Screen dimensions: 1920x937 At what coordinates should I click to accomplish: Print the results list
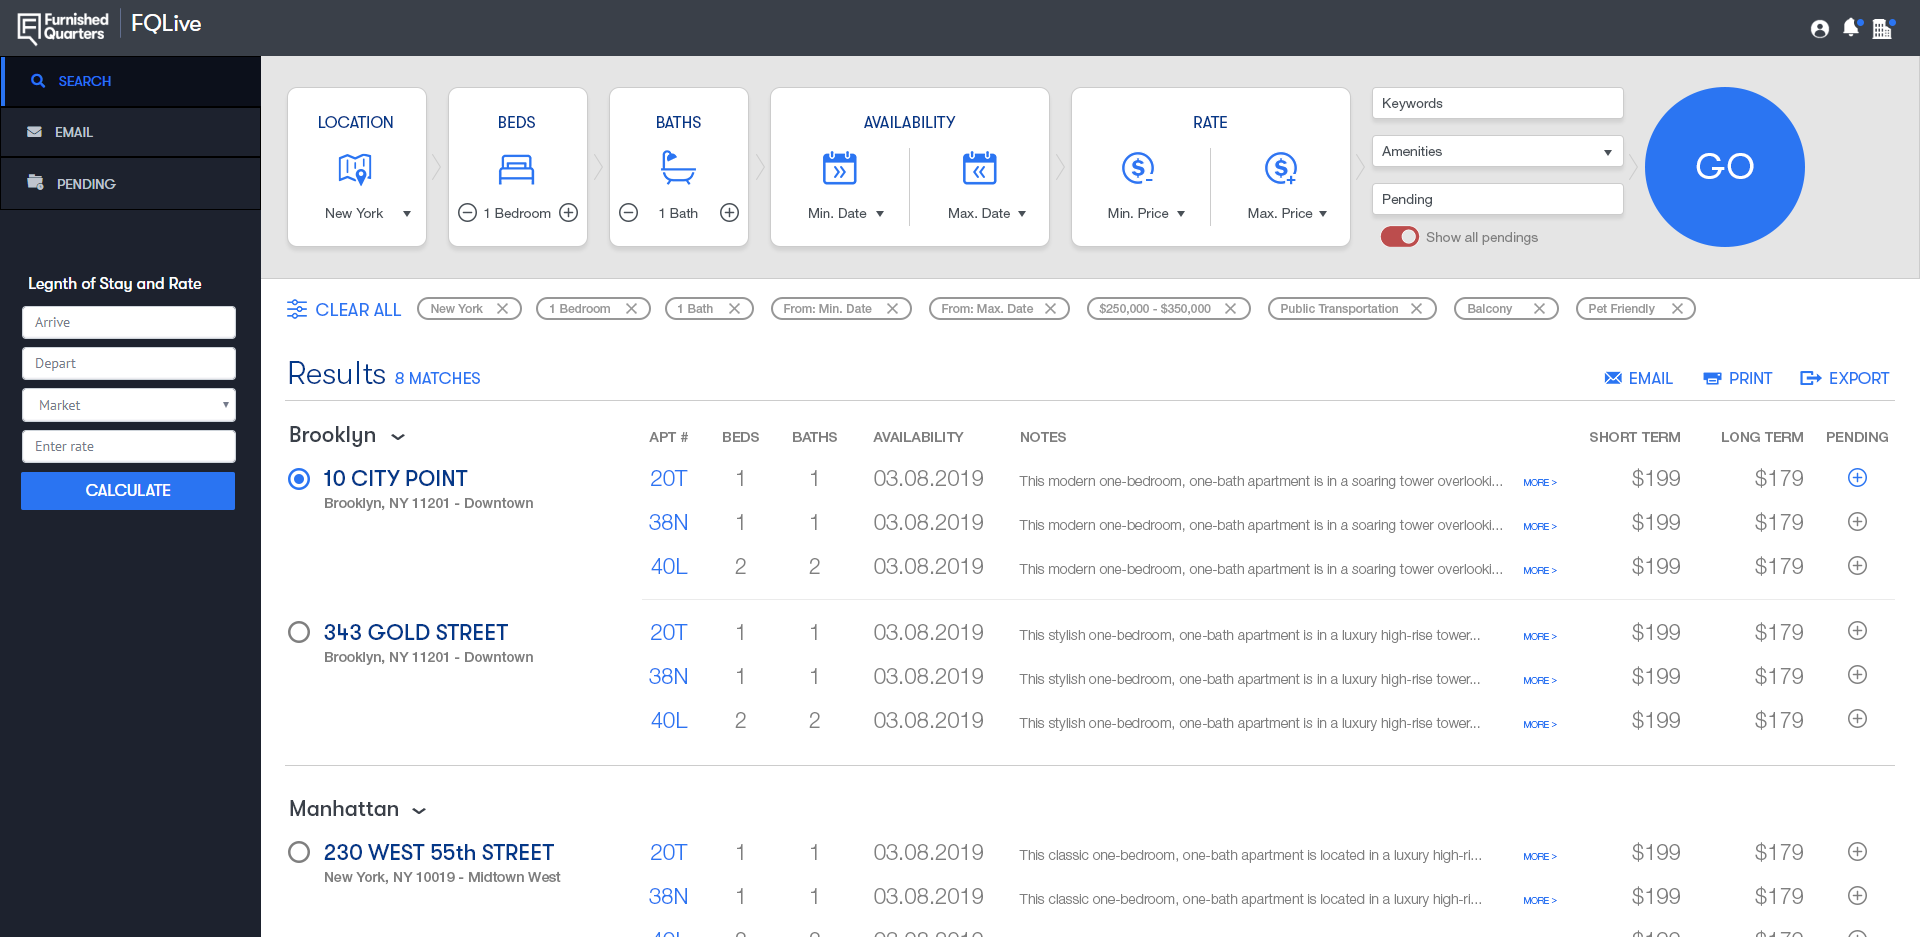(1738, 378)
